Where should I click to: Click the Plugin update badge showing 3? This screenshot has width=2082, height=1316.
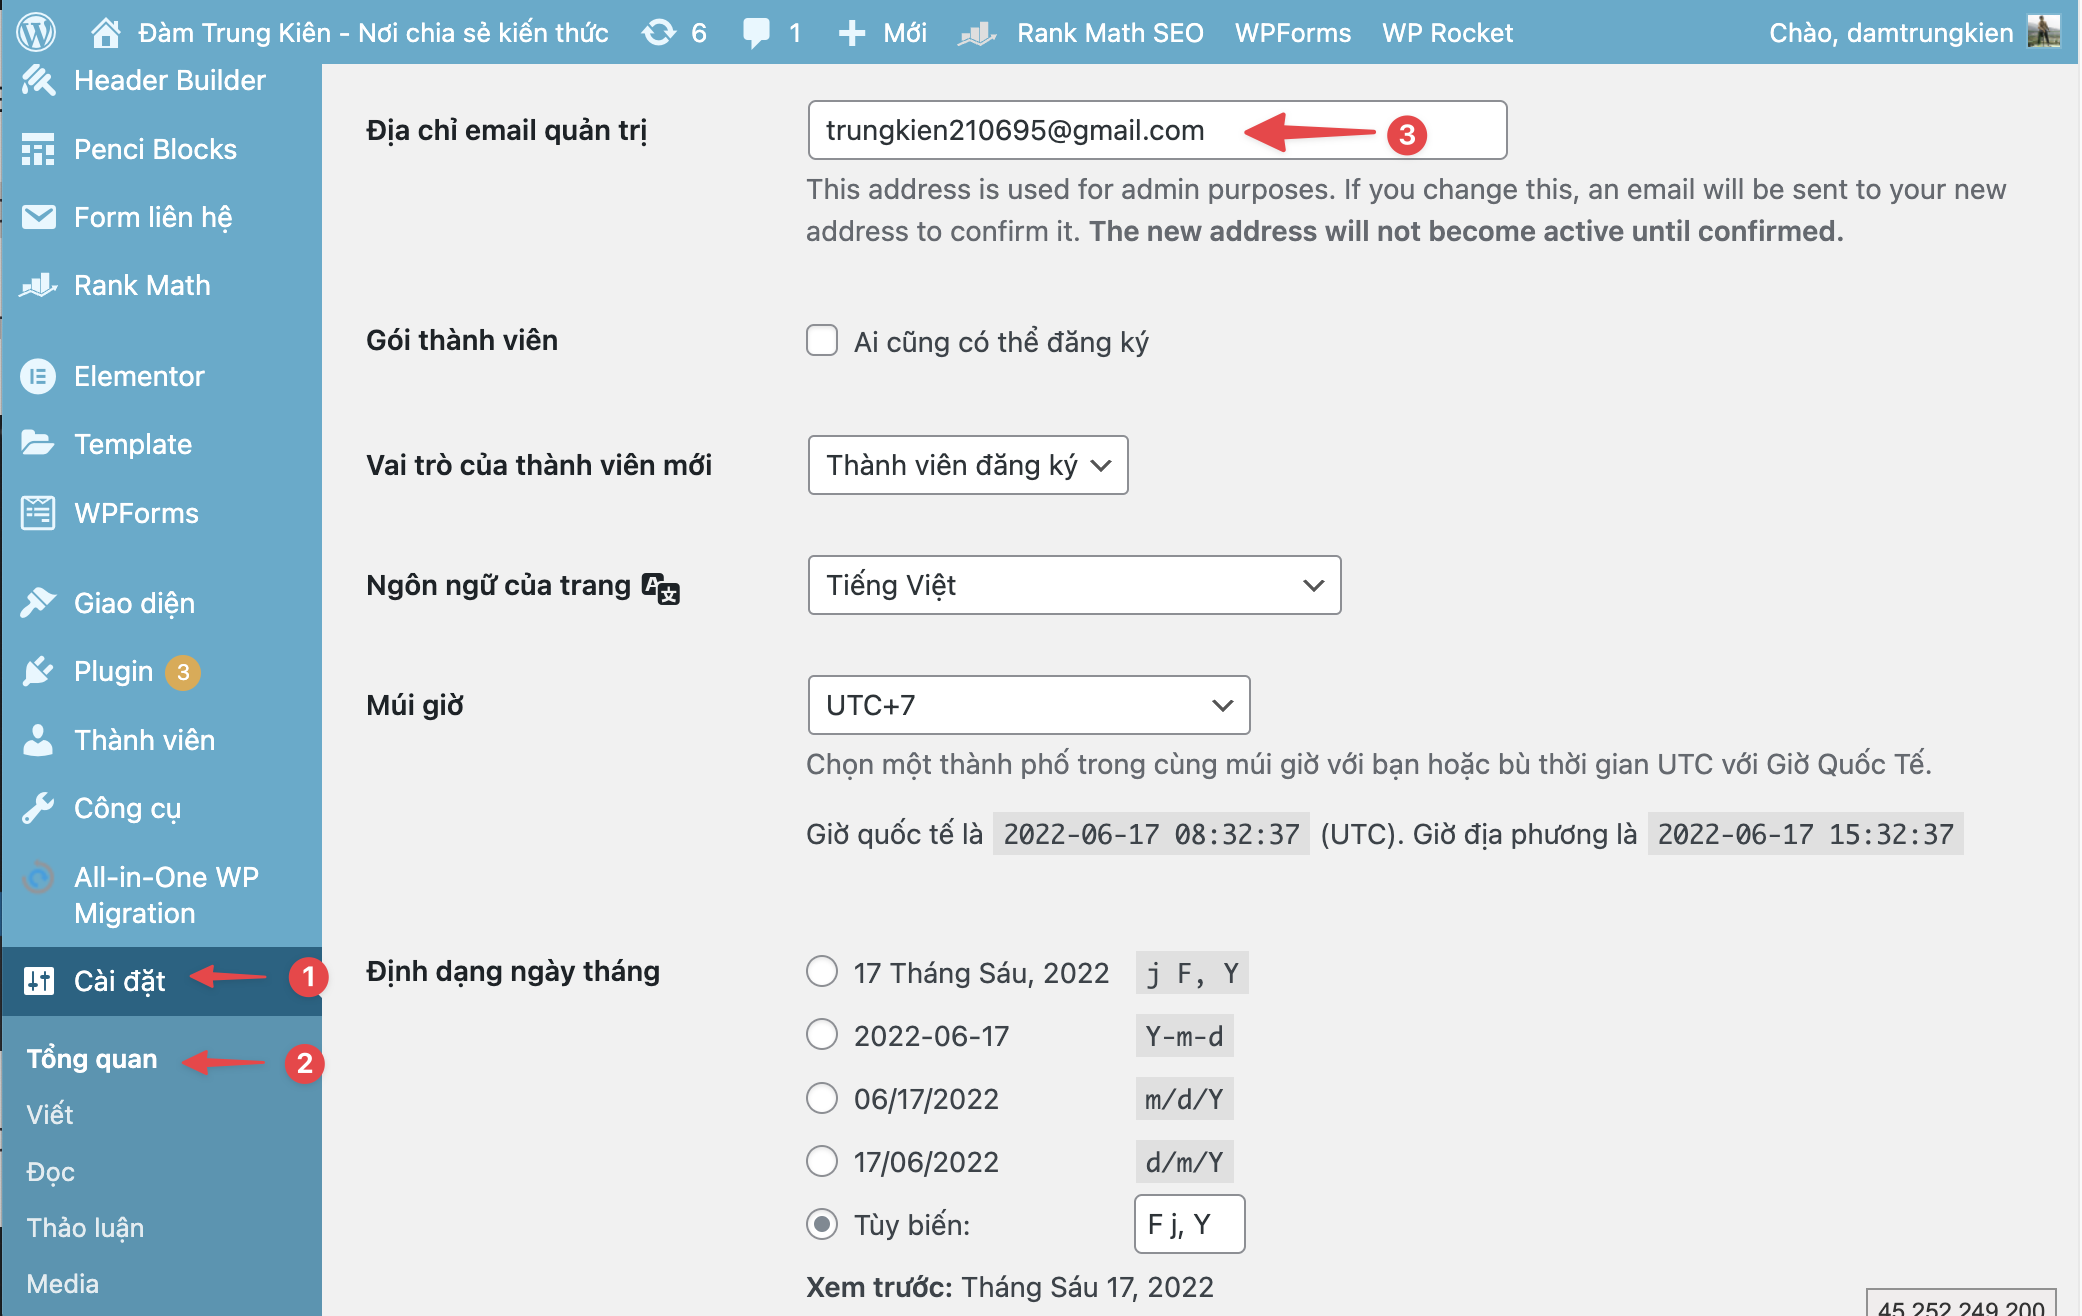[183, 673]
